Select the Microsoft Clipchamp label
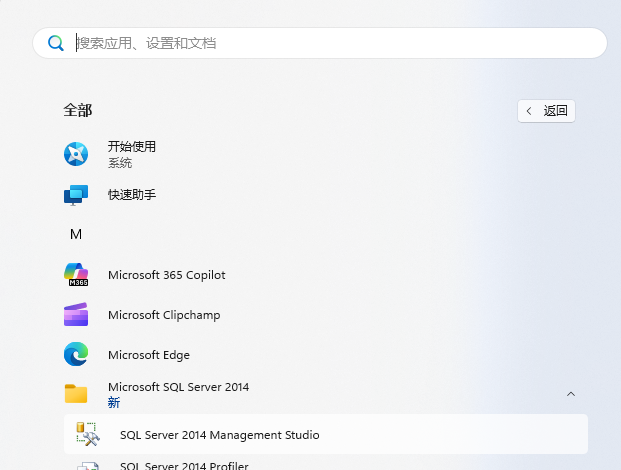 pos(164,315)
